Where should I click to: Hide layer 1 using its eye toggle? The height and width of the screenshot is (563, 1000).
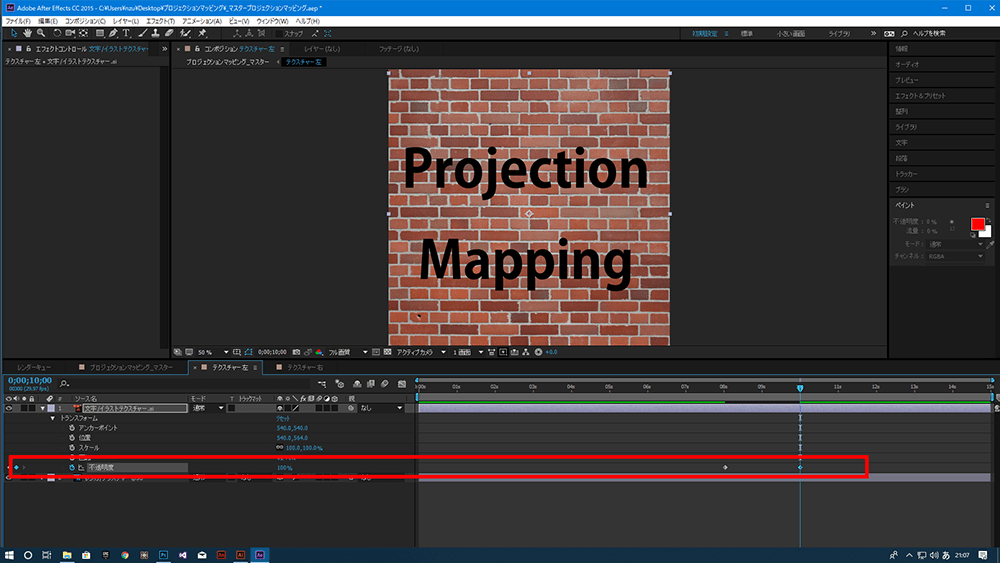coord(8,408)
